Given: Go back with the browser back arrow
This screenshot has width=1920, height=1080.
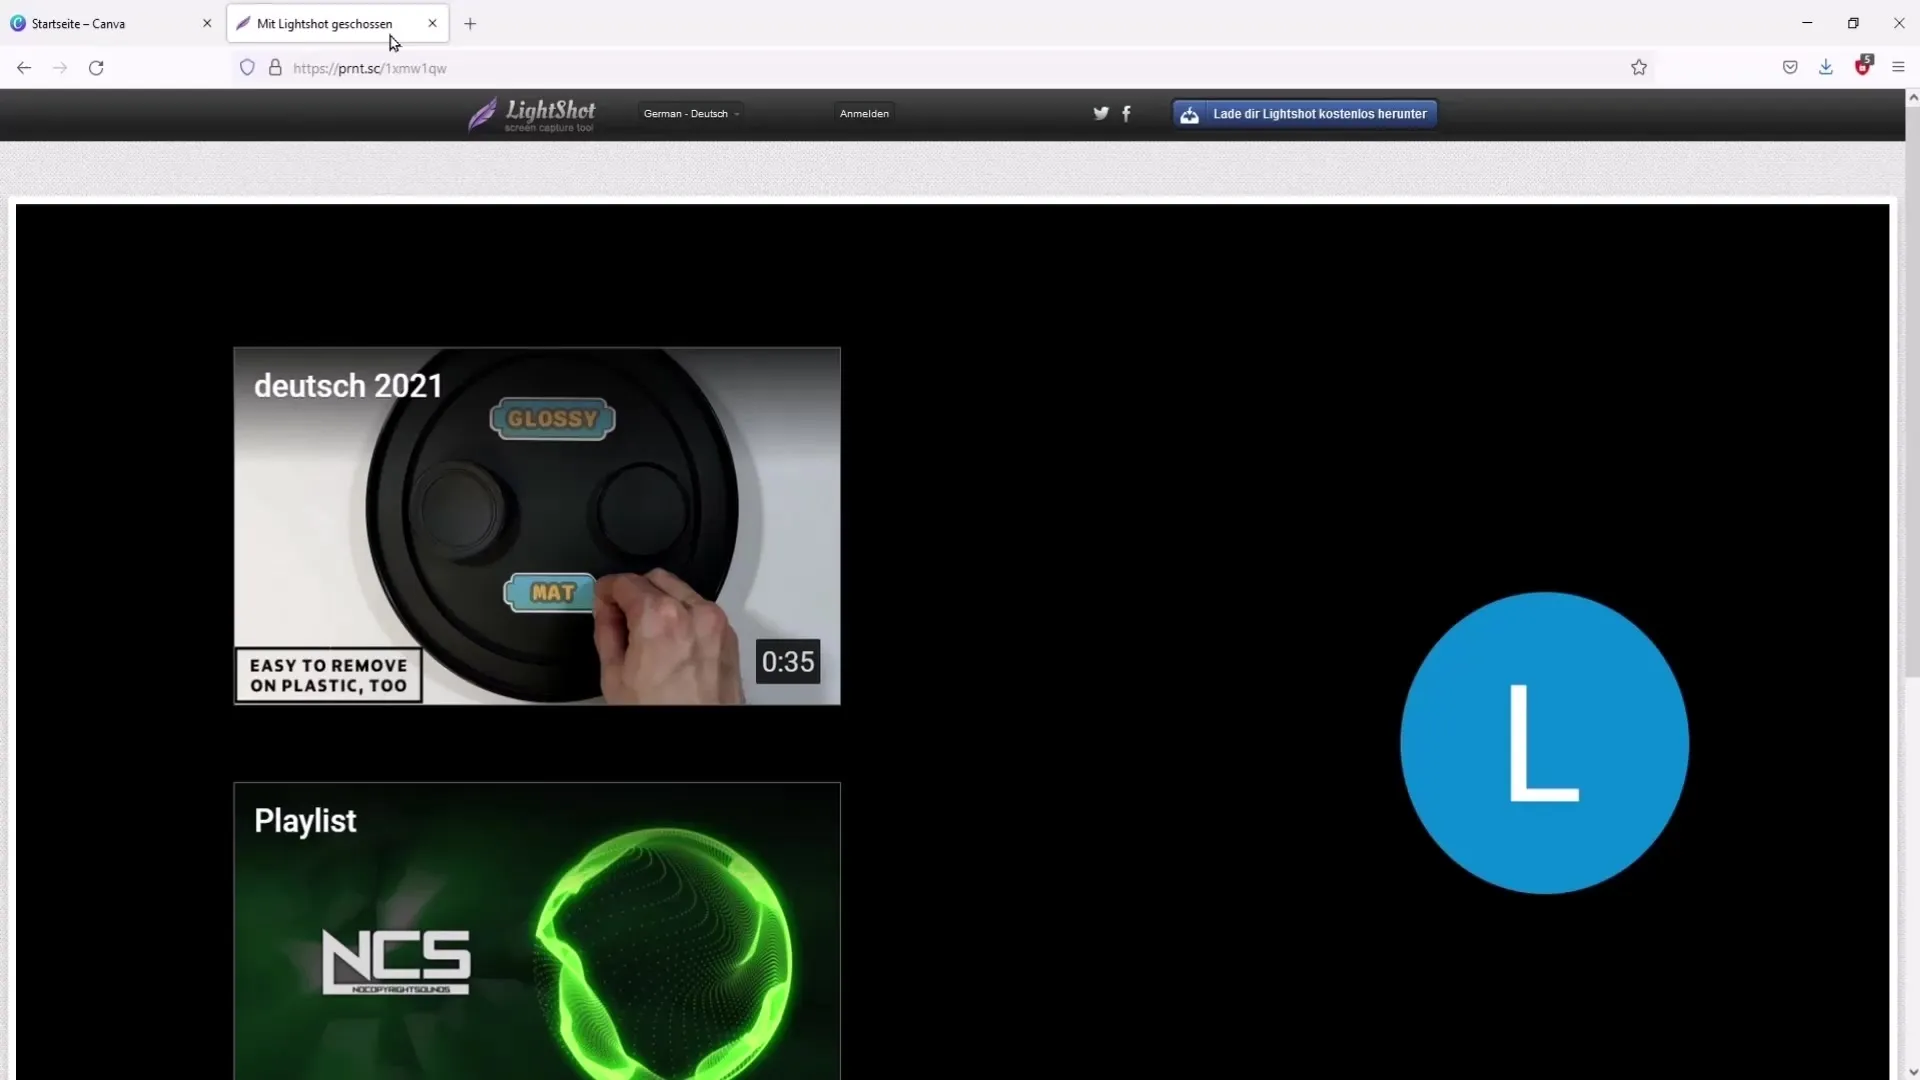Looking at the screenshot, I should 24,68.
